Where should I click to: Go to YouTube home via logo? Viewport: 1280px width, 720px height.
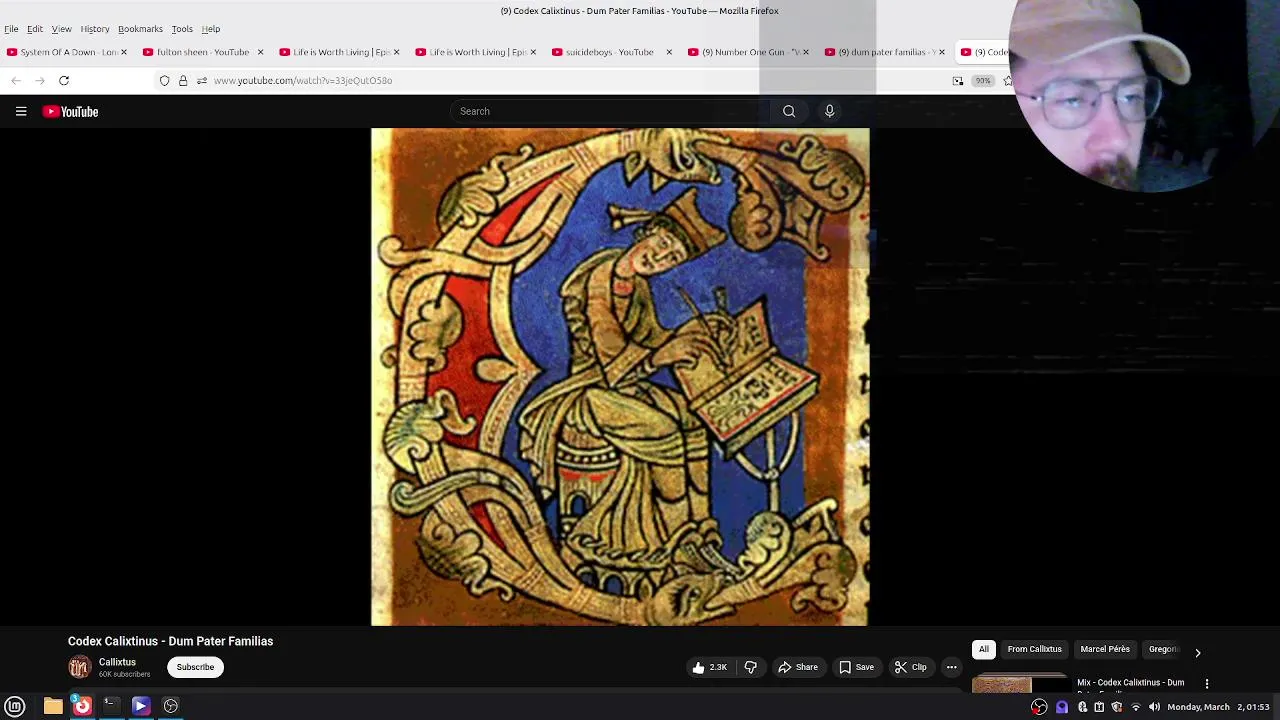pos(70,111)
